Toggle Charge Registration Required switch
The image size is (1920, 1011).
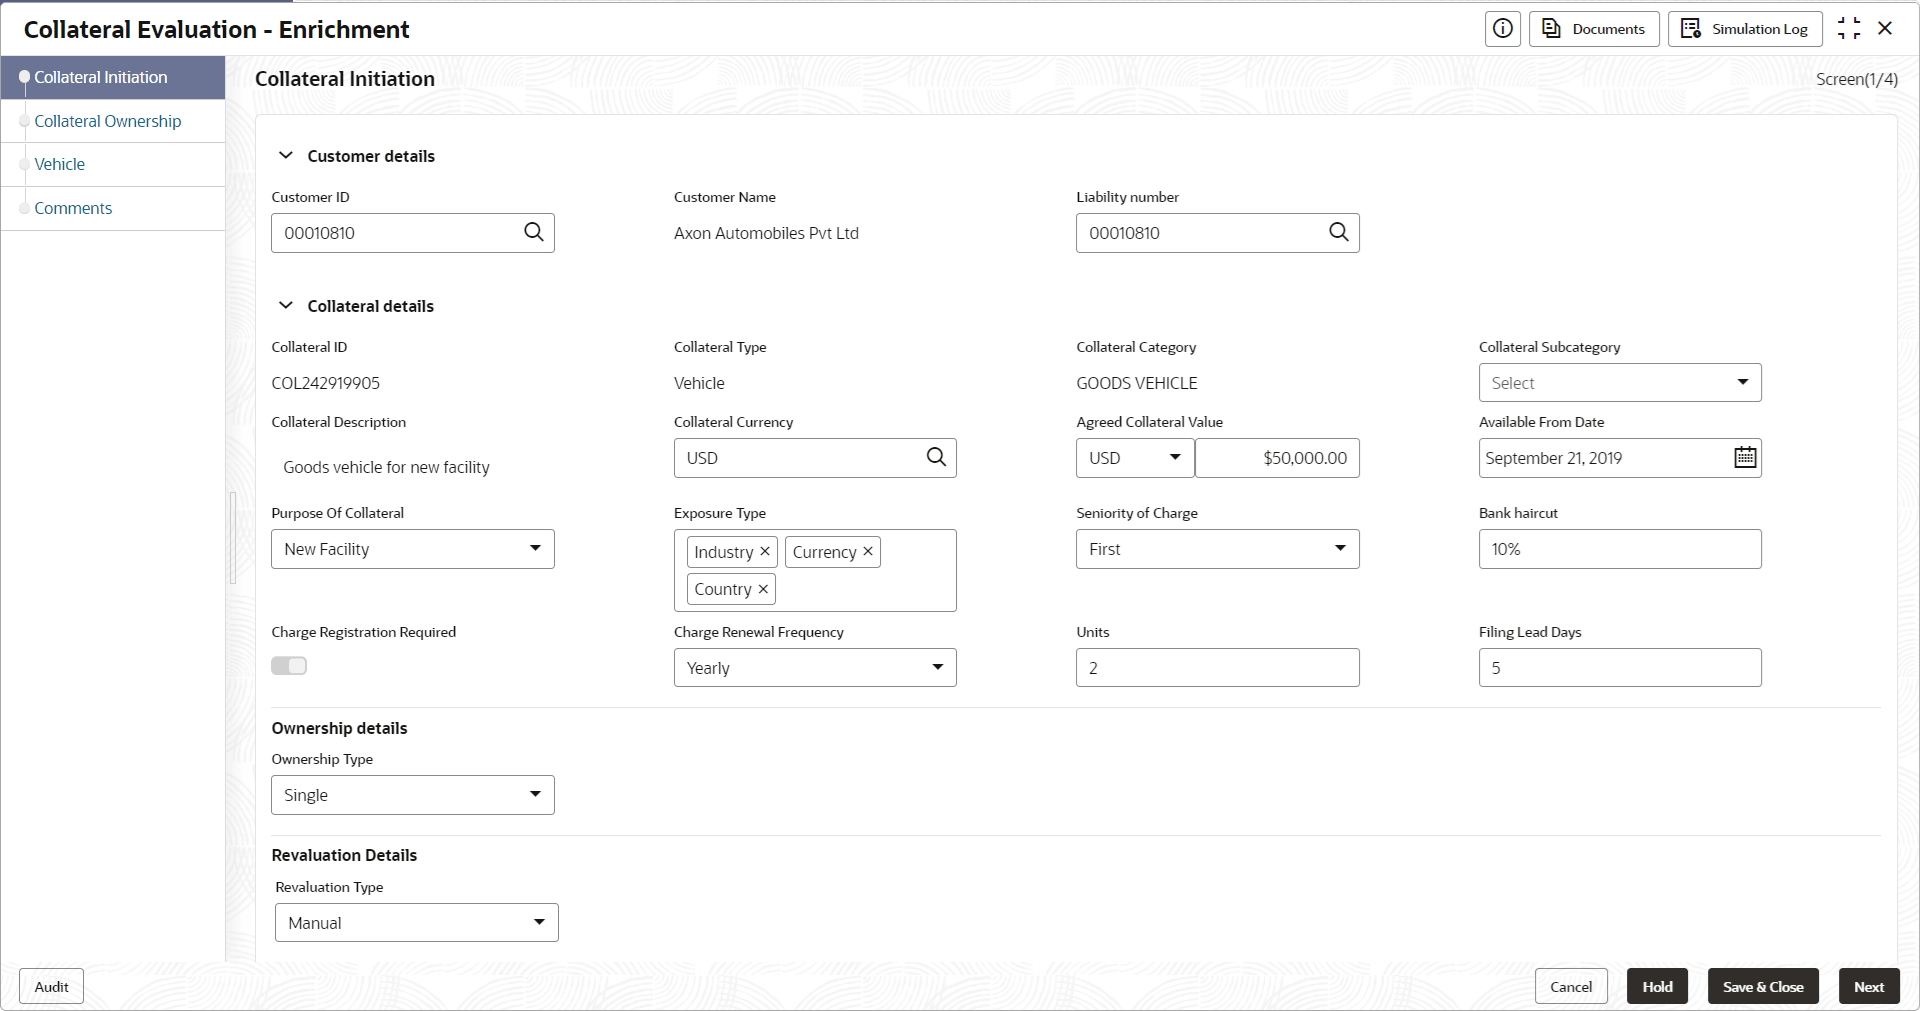(289, 666)
